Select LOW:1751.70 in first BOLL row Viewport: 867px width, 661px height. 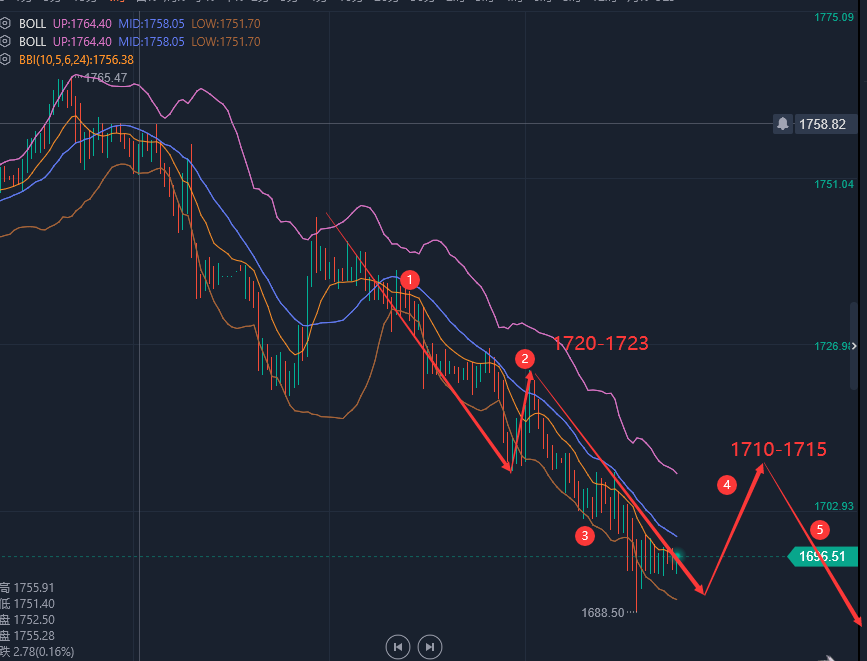coord(226,23)
